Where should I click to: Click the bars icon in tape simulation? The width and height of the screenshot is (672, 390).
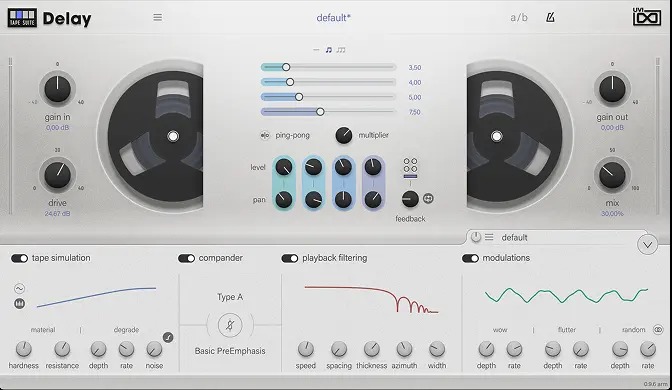pos(19,303)
